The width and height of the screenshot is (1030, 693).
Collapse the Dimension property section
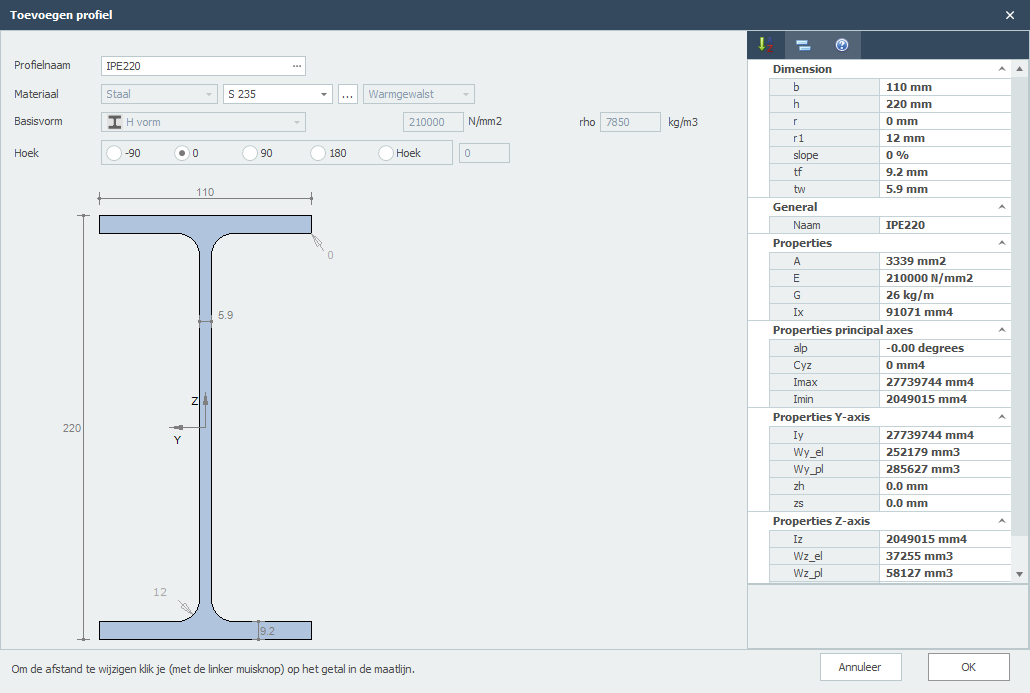pos(1002,70)
